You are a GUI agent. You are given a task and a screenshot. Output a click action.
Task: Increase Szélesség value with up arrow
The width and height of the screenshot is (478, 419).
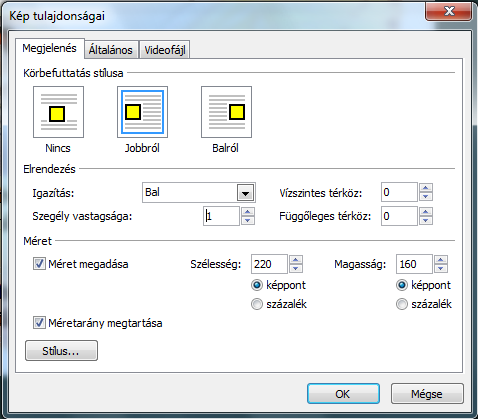coord(296,260)
